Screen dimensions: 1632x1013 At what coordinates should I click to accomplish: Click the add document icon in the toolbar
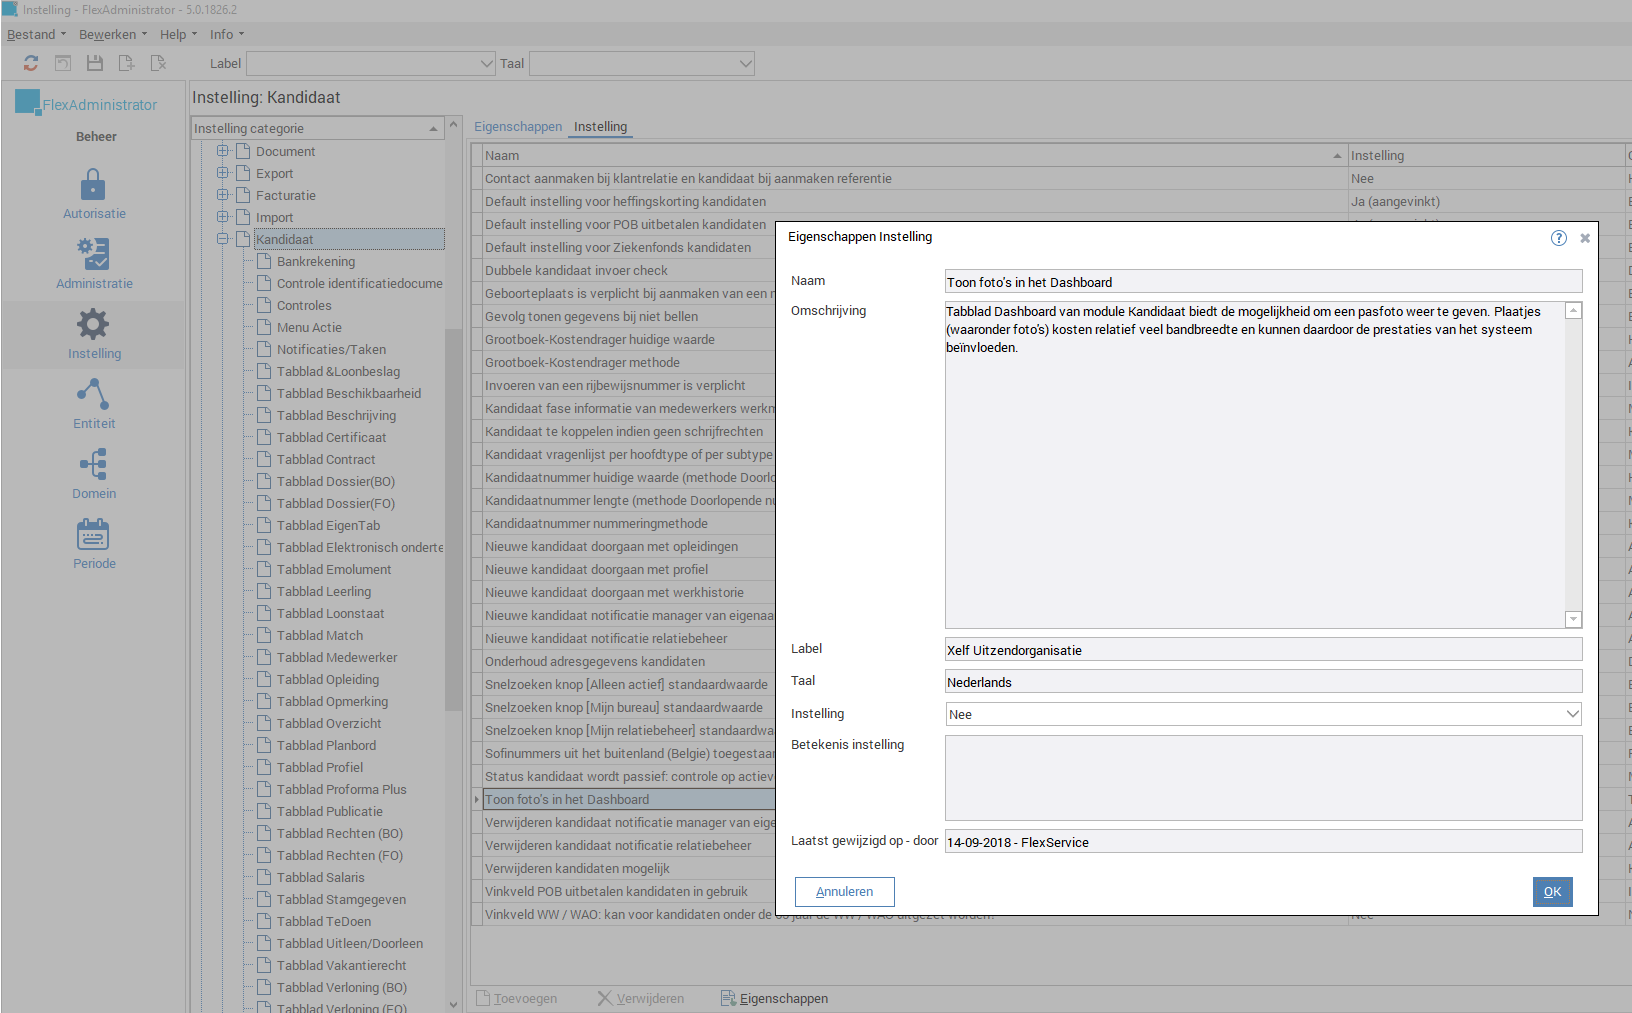126,62
